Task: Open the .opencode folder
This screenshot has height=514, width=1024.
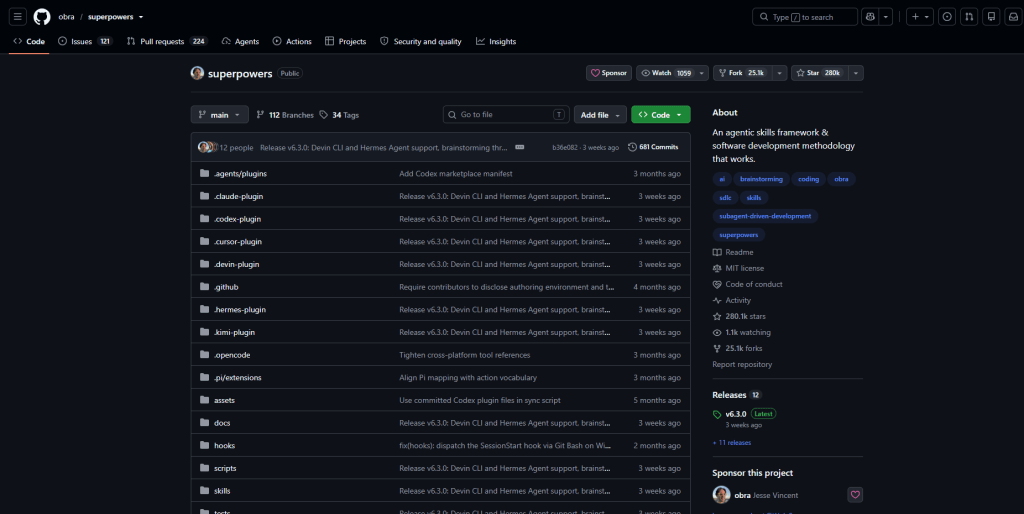Action: coord(232,355)
